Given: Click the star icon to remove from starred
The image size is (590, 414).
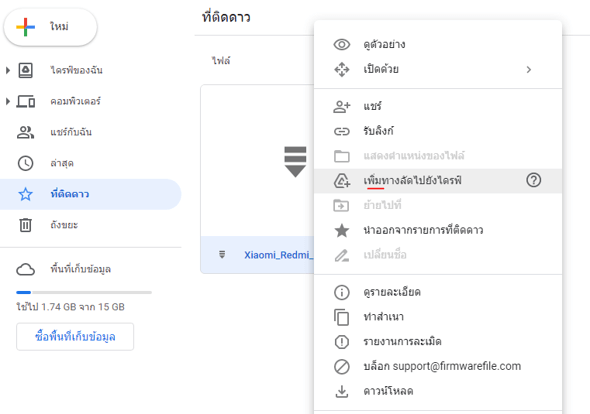Looking at the screenshot, I should [x=342, y=230].
